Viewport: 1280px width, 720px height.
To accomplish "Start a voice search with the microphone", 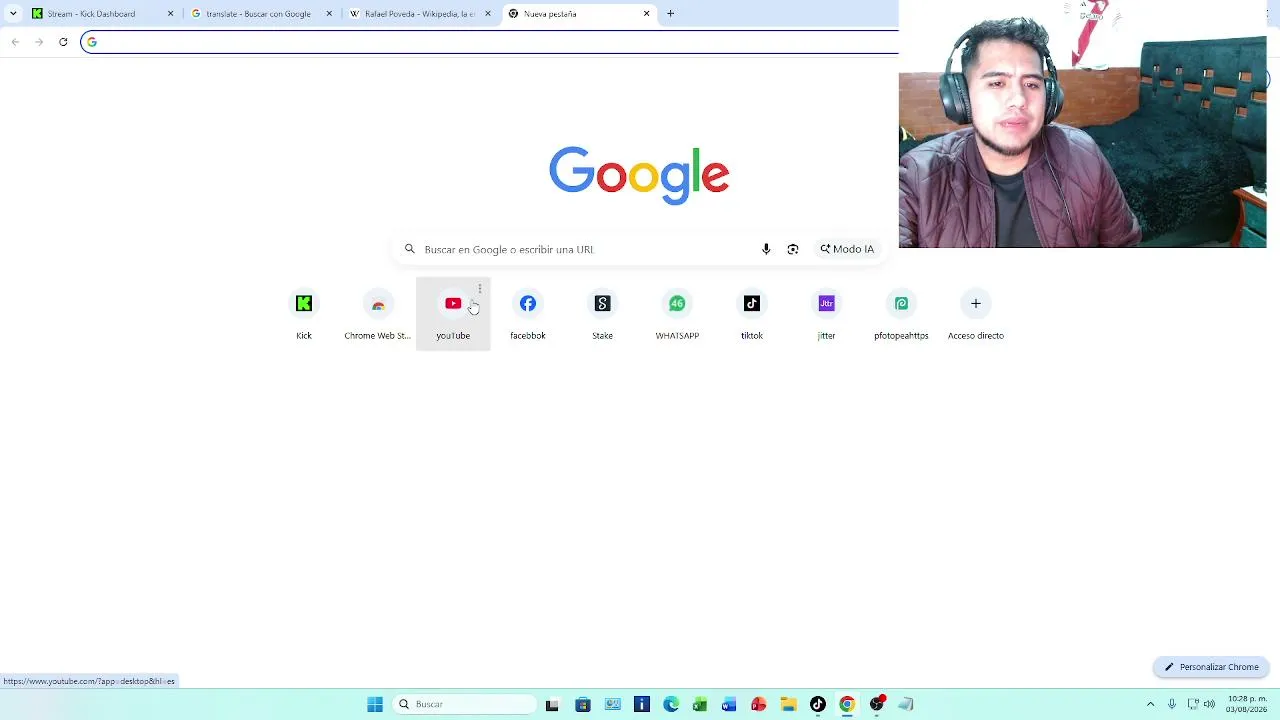I will [x=766, y=249].
